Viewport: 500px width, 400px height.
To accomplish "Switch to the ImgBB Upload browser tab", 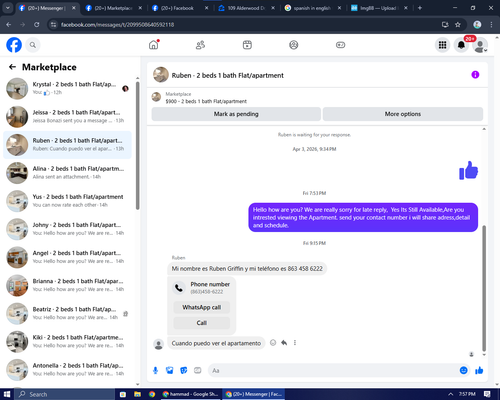I will (x=379, y=8).
